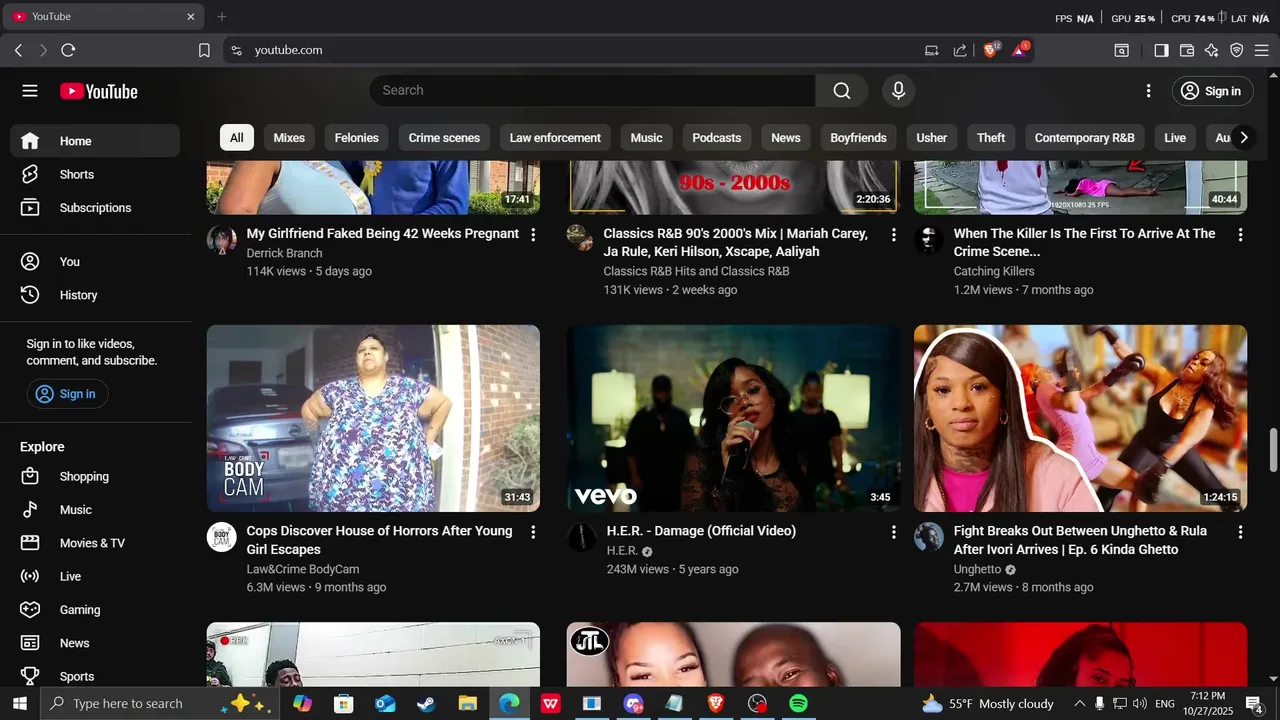Click the YouTube logo
Image resolution: width=1280 pixels, height=720 pixels.
98,91
